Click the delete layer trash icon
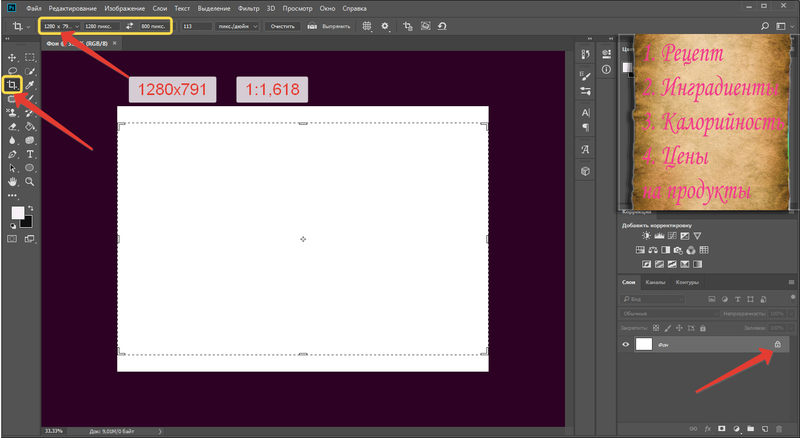Image resolution: width=800 pixels, height=438 pixels. 780,428
